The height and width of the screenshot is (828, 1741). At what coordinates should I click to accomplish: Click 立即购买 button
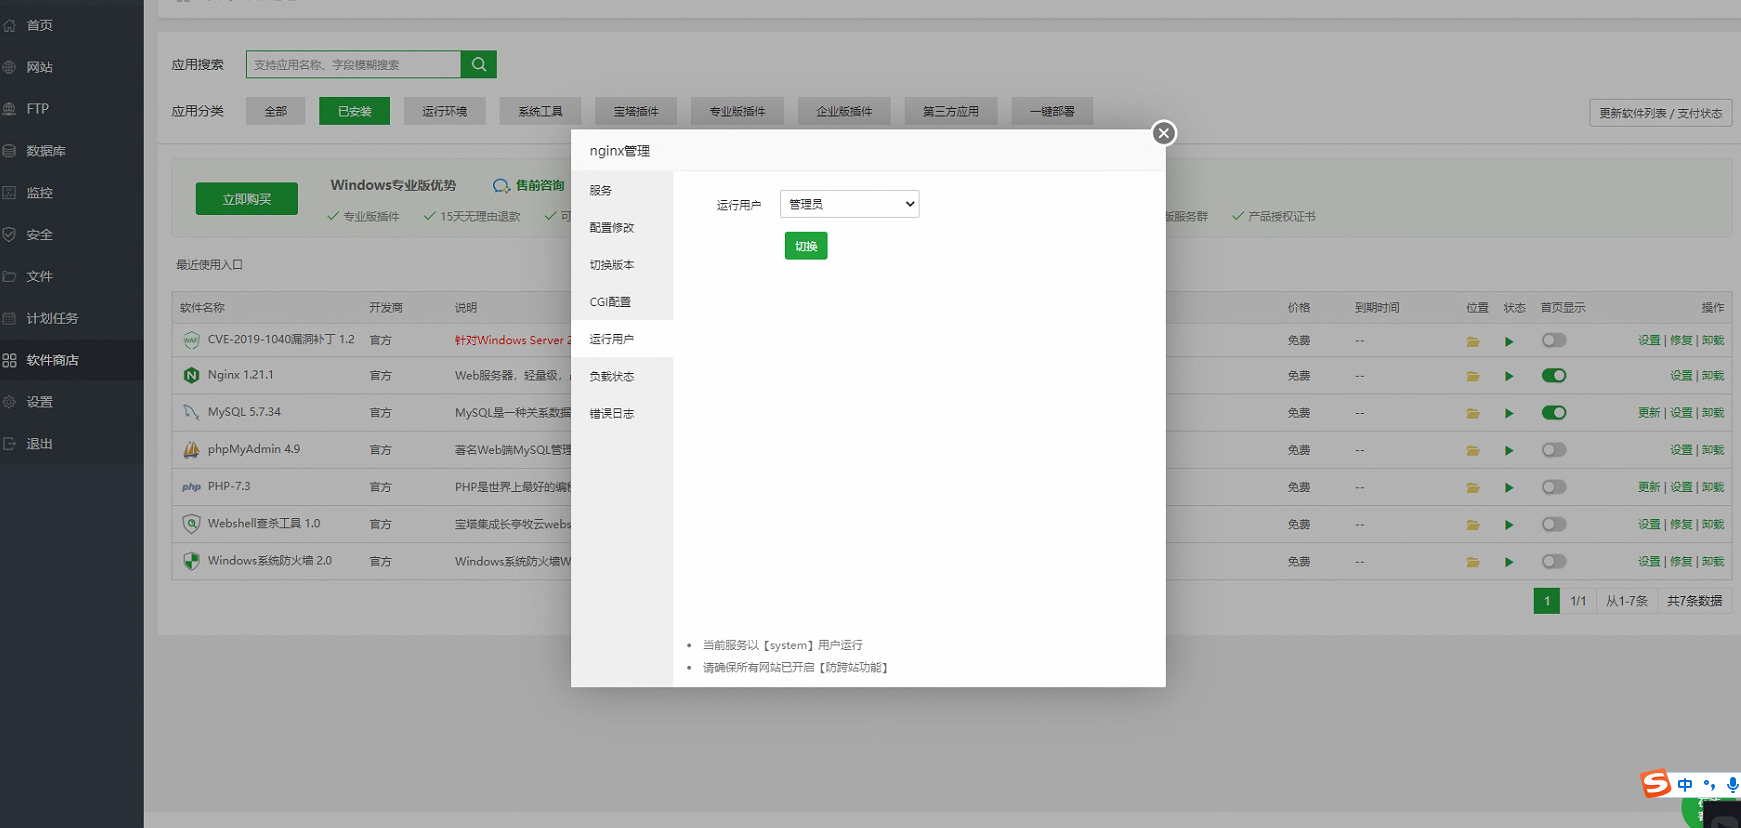pyautogui.click(x=247, y=199)
